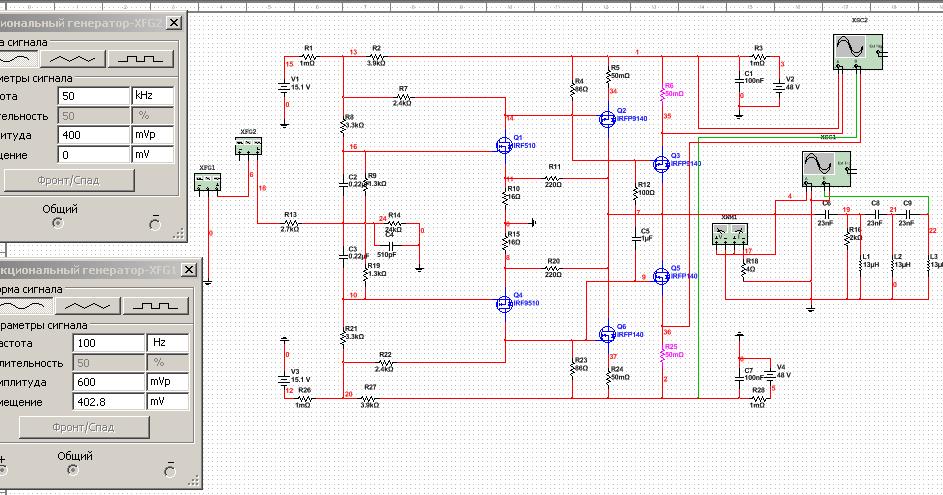Close the XFG1 generator window
943x495 pixels.
188,269
